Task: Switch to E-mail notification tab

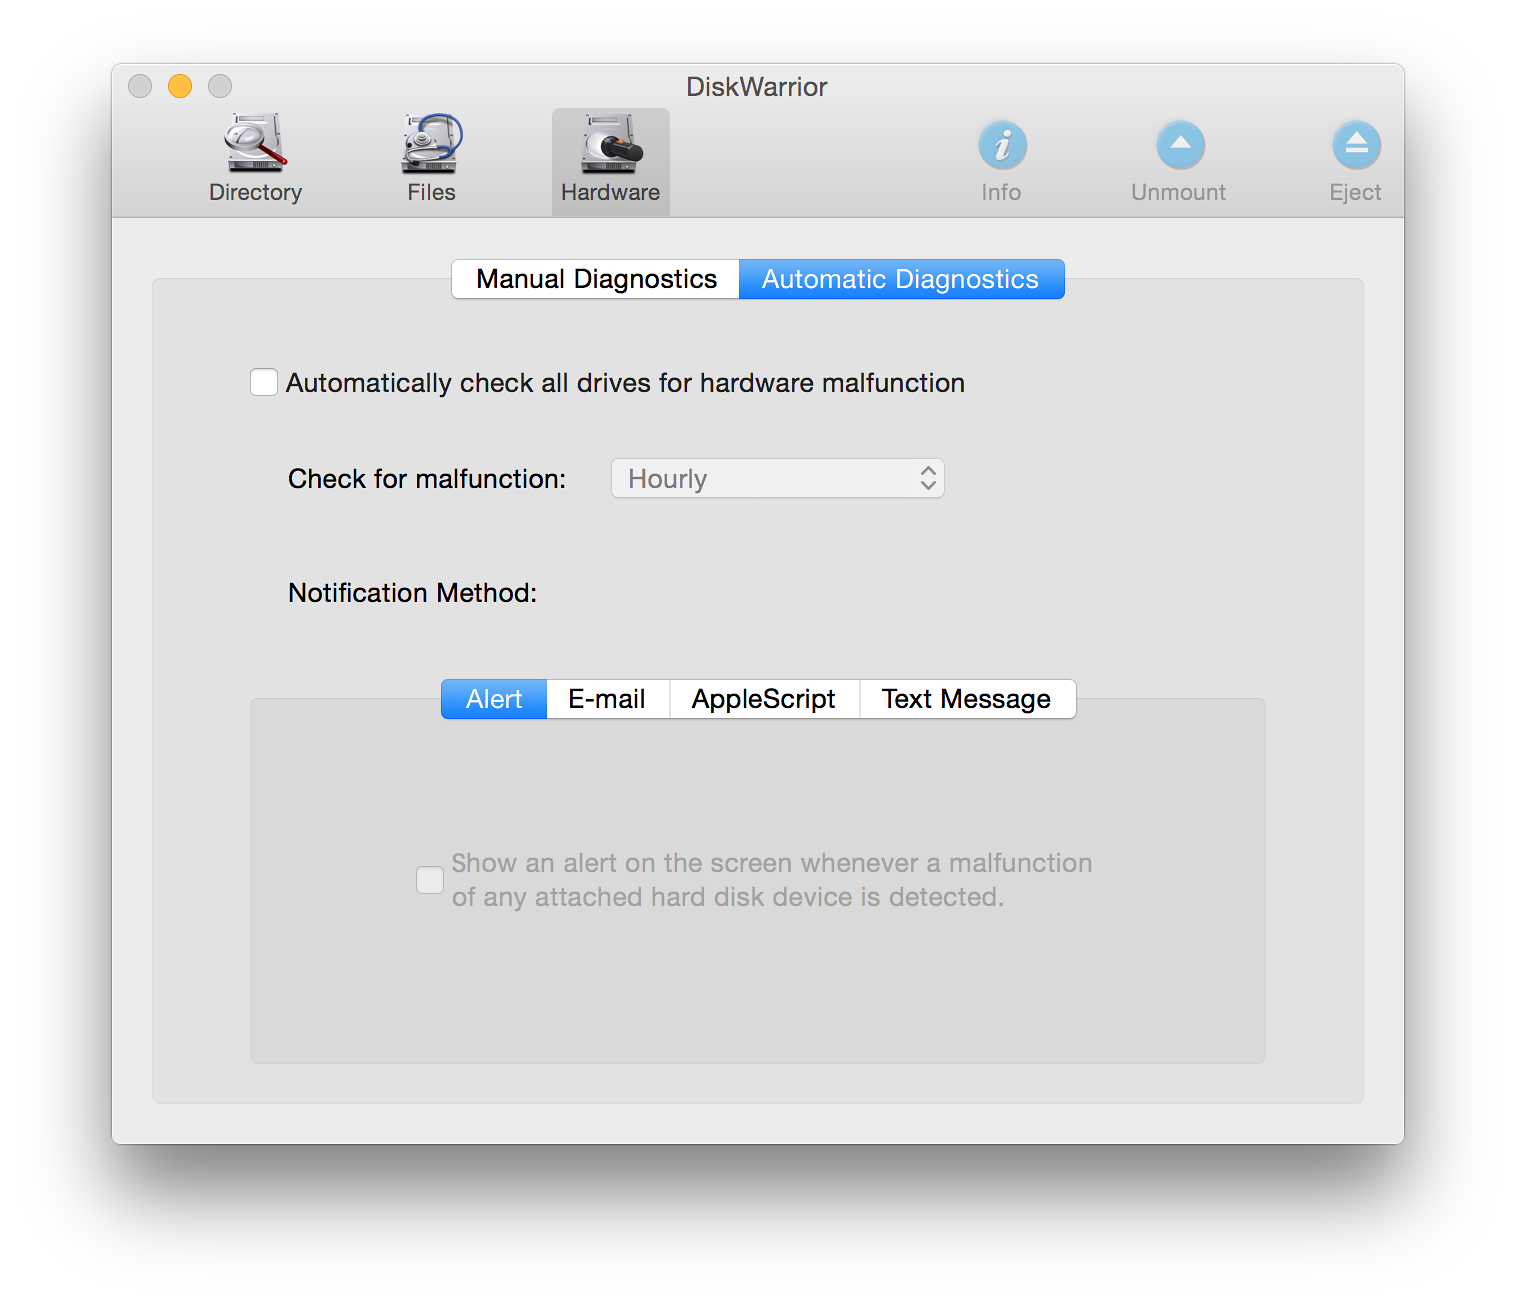Action: pyautogui.click(x=607, y=699)
